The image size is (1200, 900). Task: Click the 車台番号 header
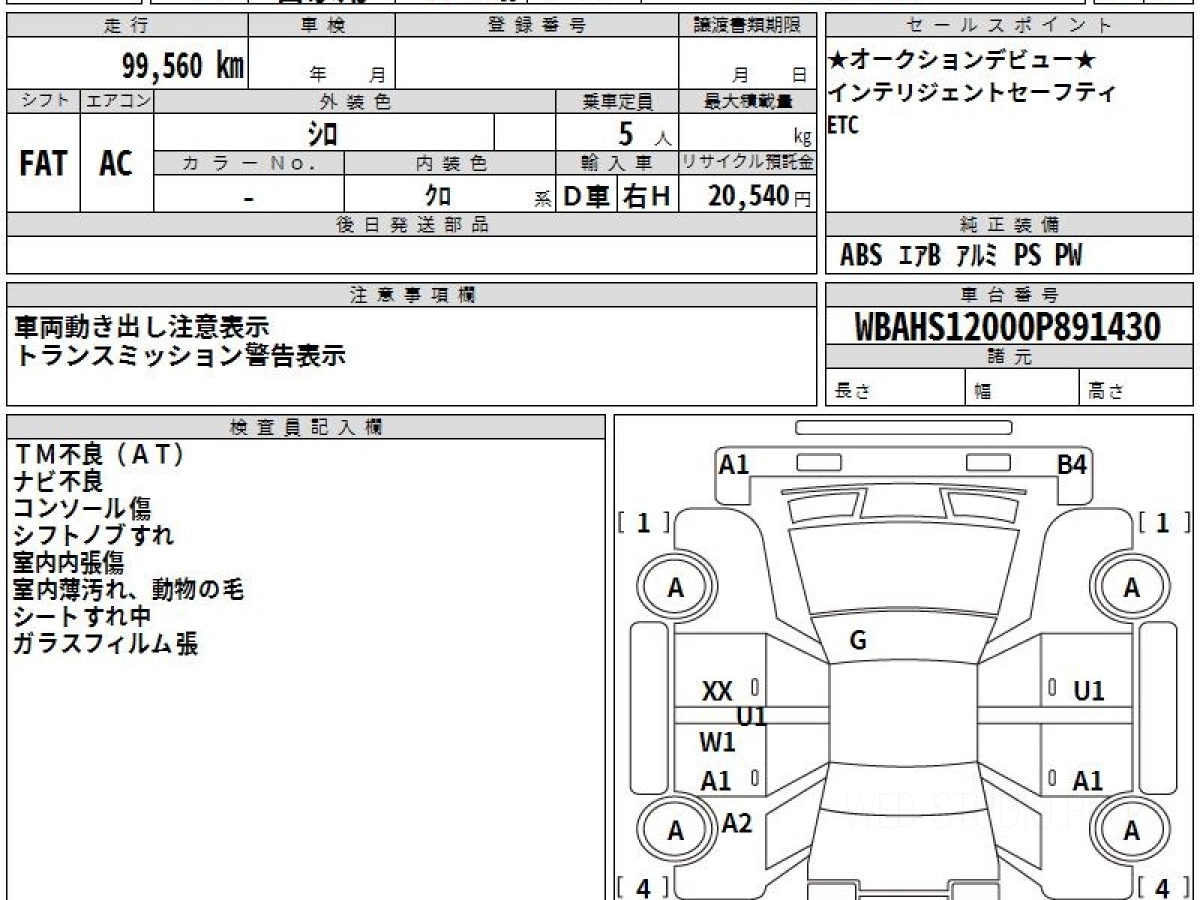pos(1010,295)
